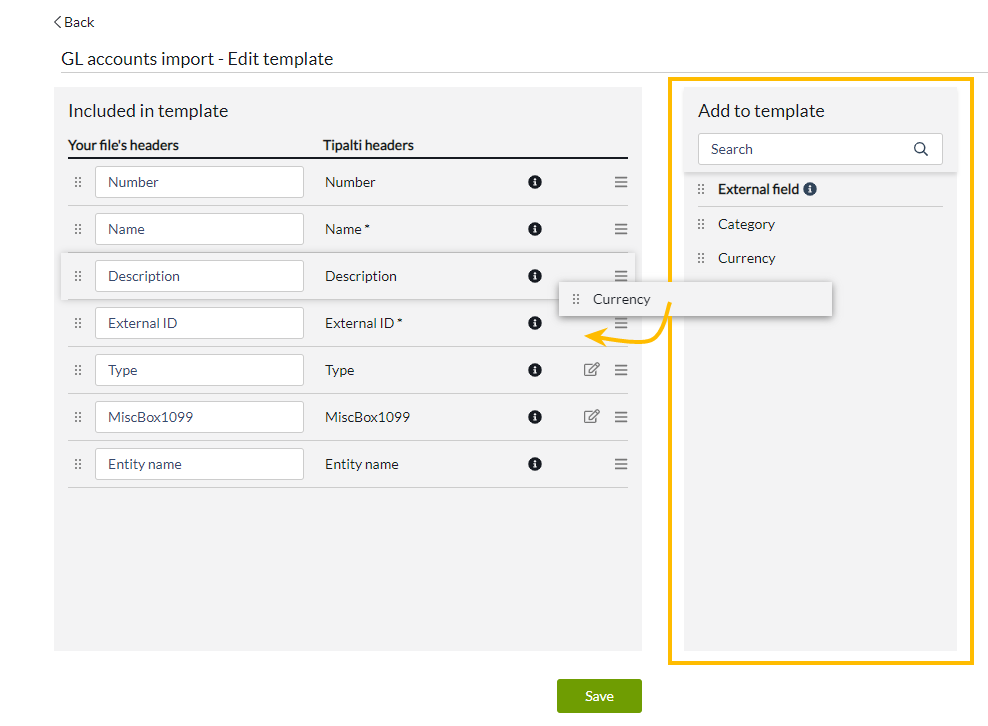Click the Tipalti header text 'External ID *'
This screenshot has height=726, width=988.
364,323
